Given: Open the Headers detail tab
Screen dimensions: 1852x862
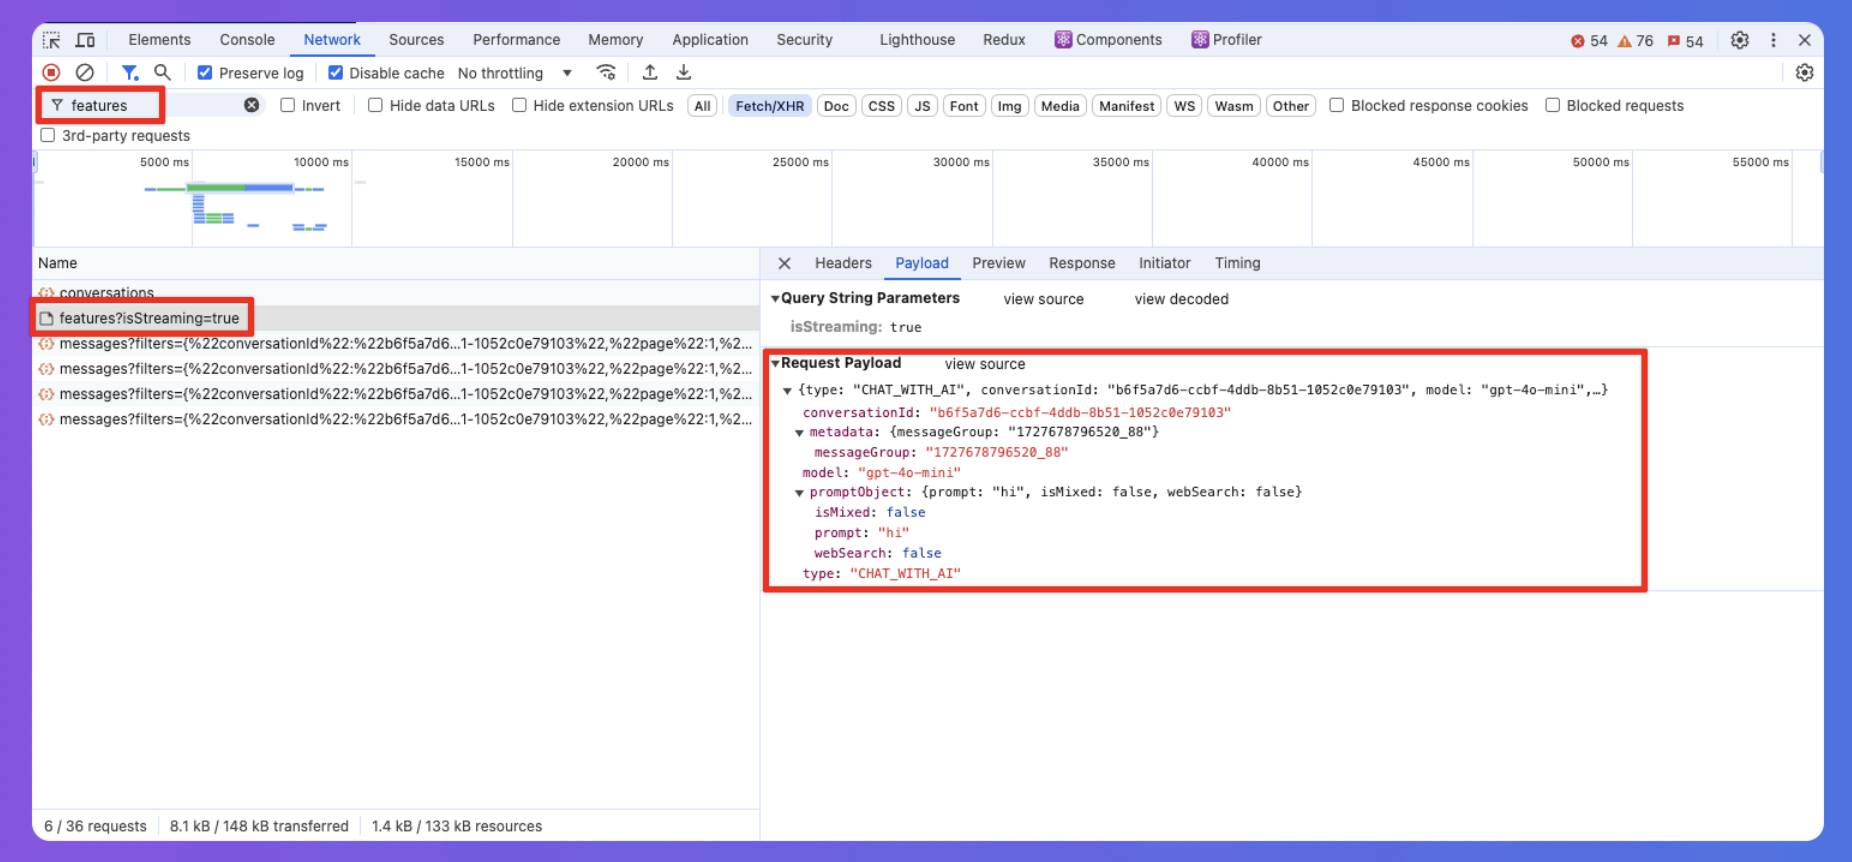Looking at the screenshot, I should pyautogui.click(x=843, y=263).
